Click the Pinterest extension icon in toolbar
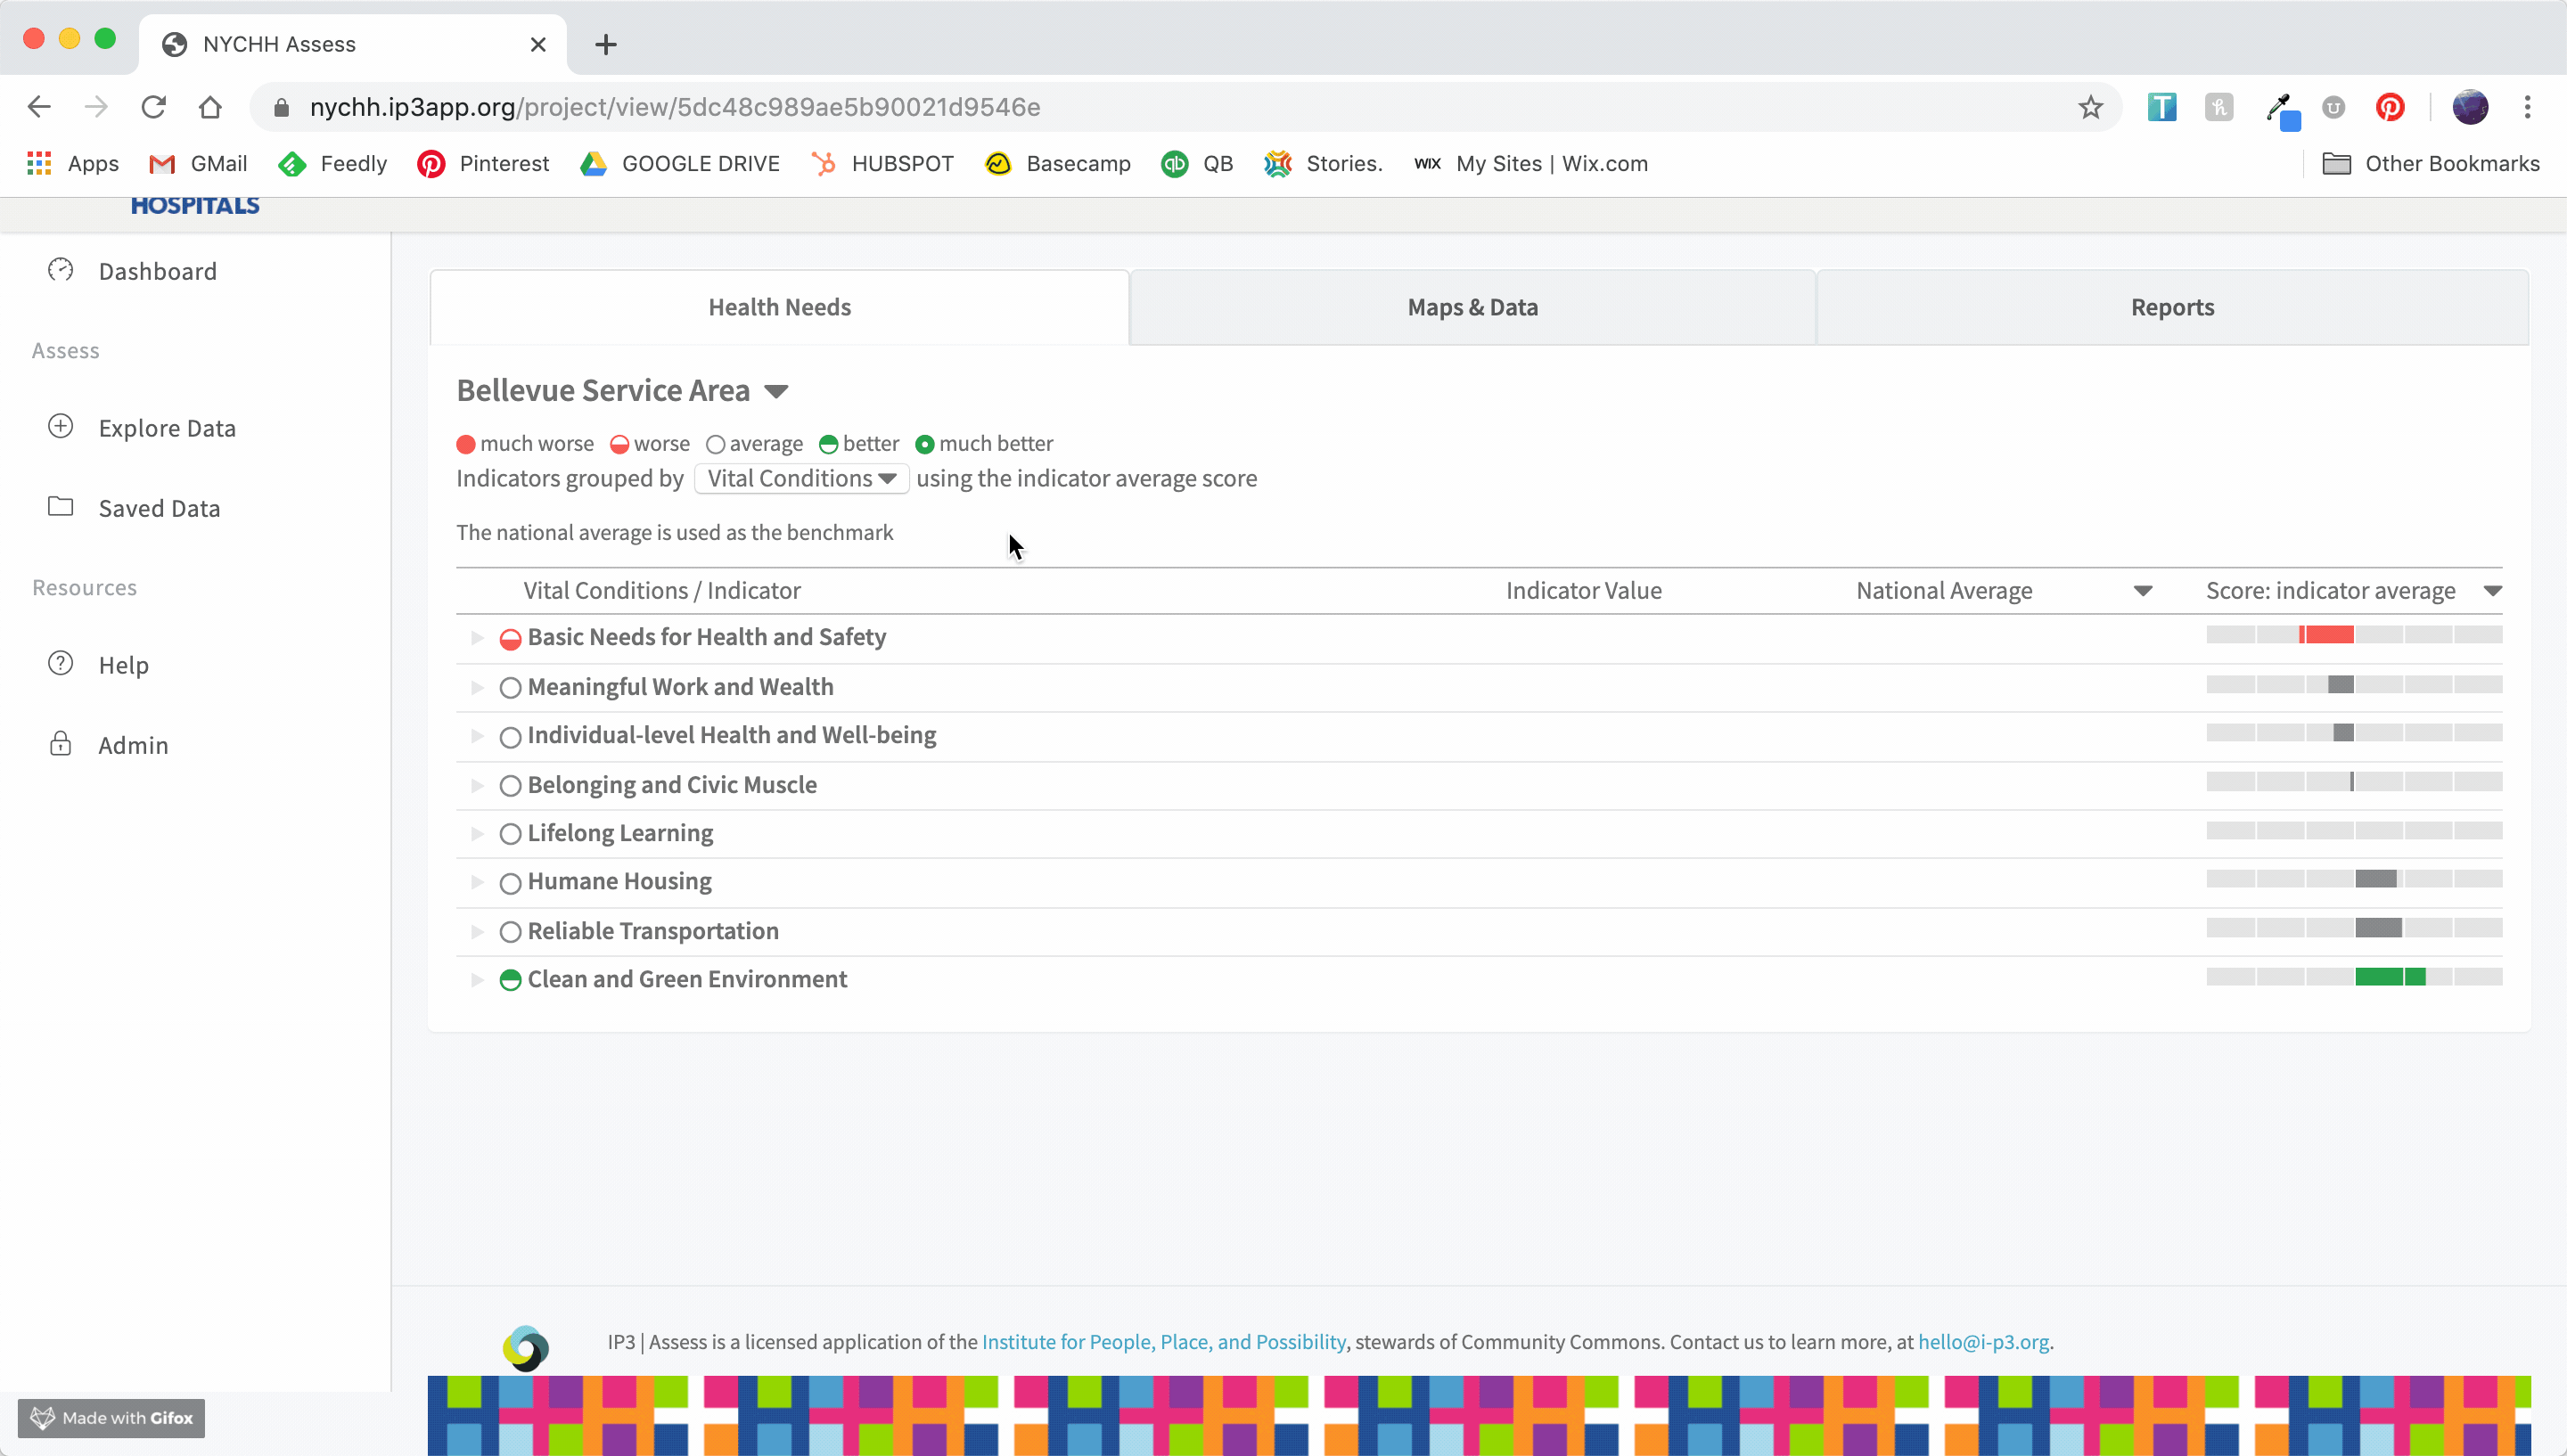This screenshot has height=1456, width=2567. point(2390,107)
